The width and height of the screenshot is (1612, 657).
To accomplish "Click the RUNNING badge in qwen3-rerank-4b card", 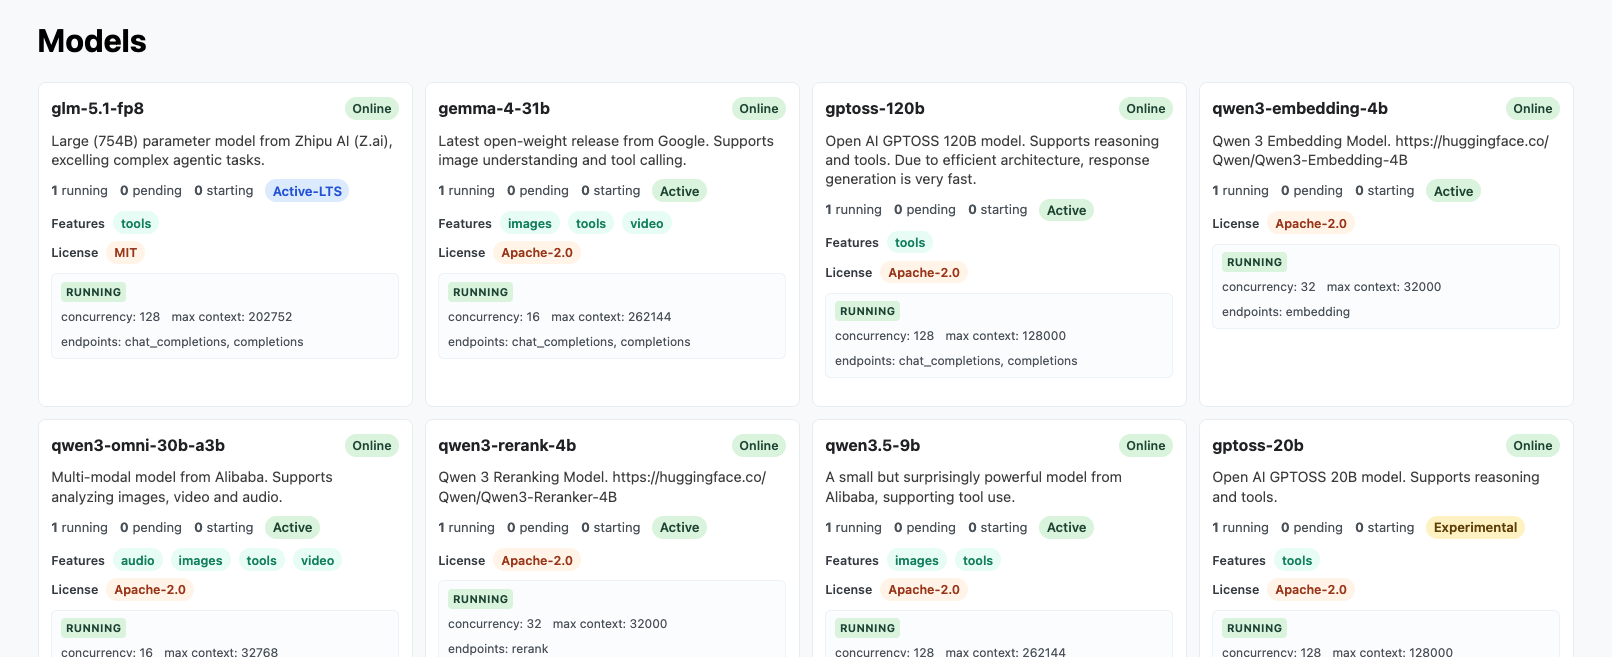I will tap(480, 599).
